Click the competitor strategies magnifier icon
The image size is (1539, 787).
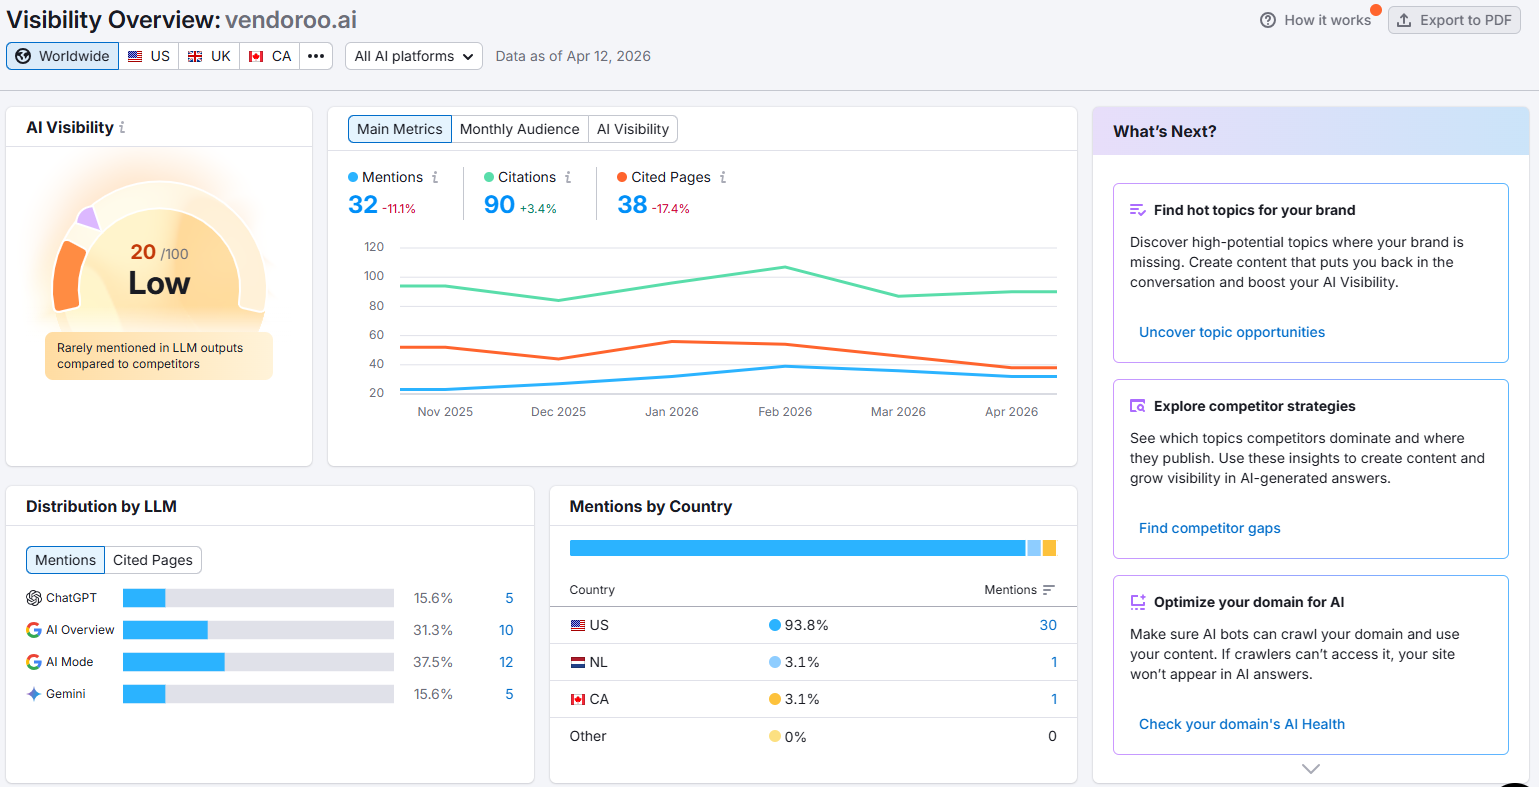[1138, 406]
